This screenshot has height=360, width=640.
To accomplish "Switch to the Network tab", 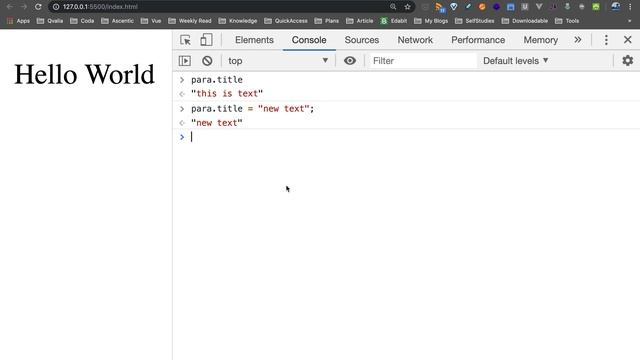I will coord(415,40).
